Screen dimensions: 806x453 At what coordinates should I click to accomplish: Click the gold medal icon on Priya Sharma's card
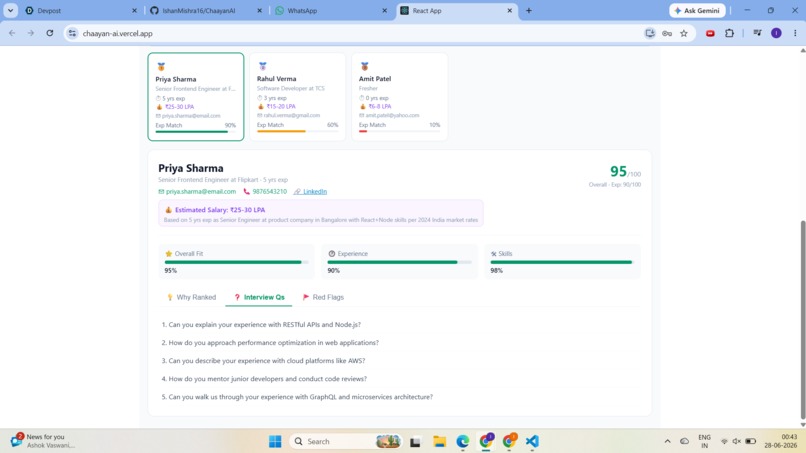point(161,67)
